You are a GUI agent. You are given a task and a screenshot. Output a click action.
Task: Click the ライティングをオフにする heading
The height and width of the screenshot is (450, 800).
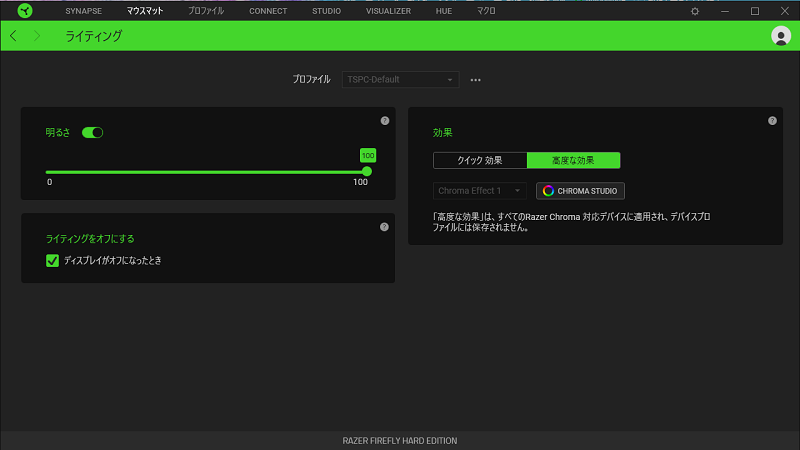[90, 239]
